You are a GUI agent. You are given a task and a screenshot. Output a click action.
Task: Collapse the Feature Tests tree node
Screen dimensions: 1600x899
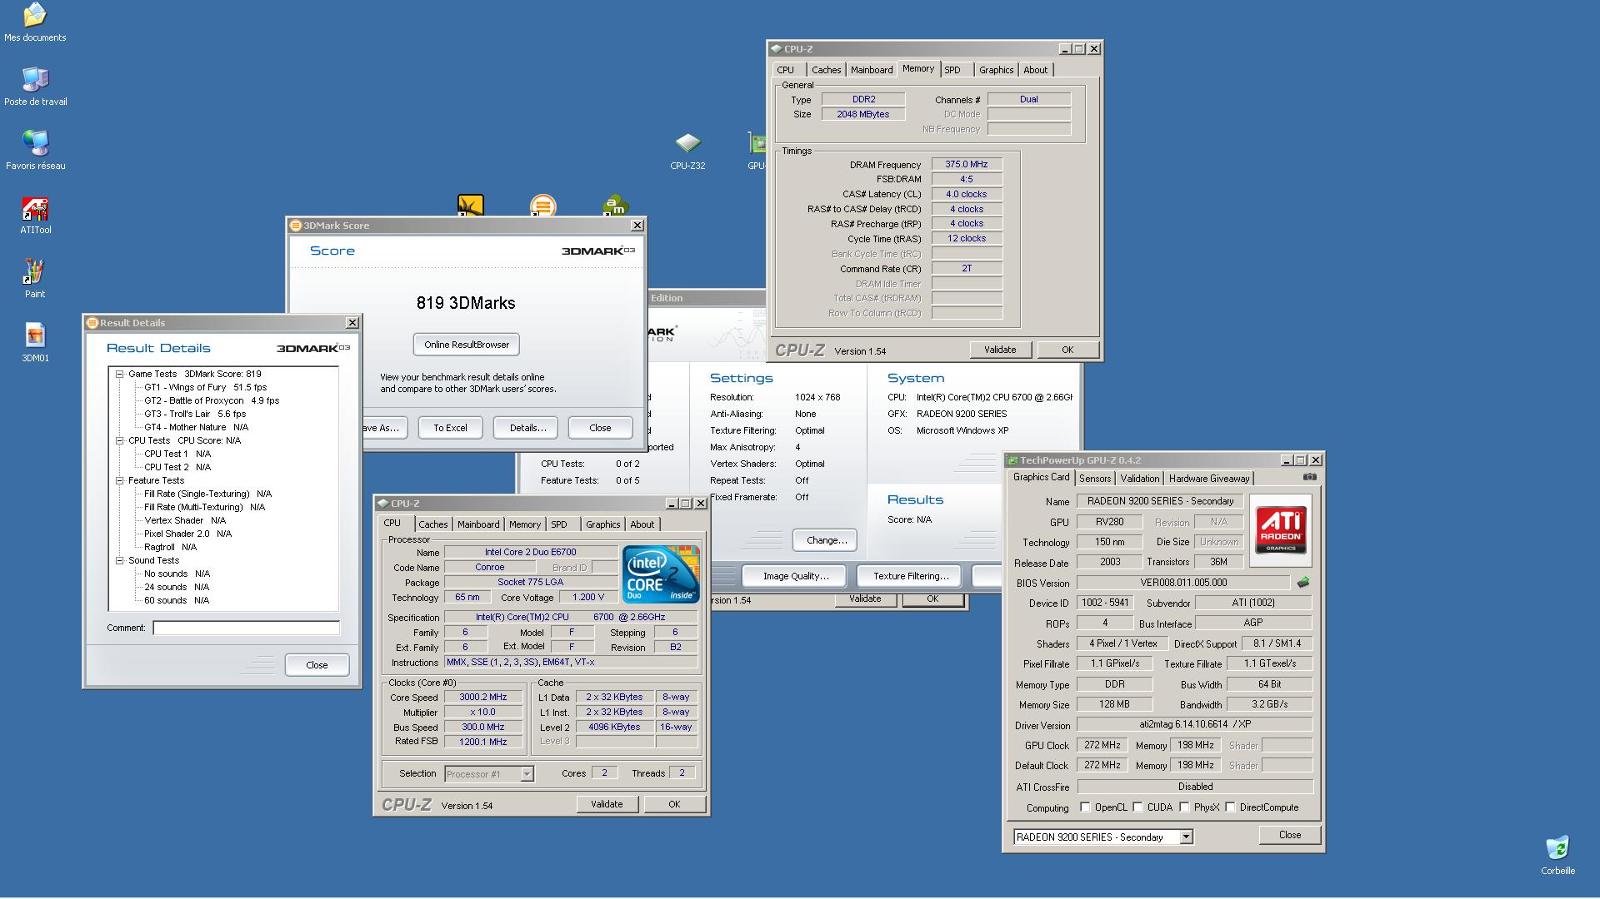click(119, 480)
